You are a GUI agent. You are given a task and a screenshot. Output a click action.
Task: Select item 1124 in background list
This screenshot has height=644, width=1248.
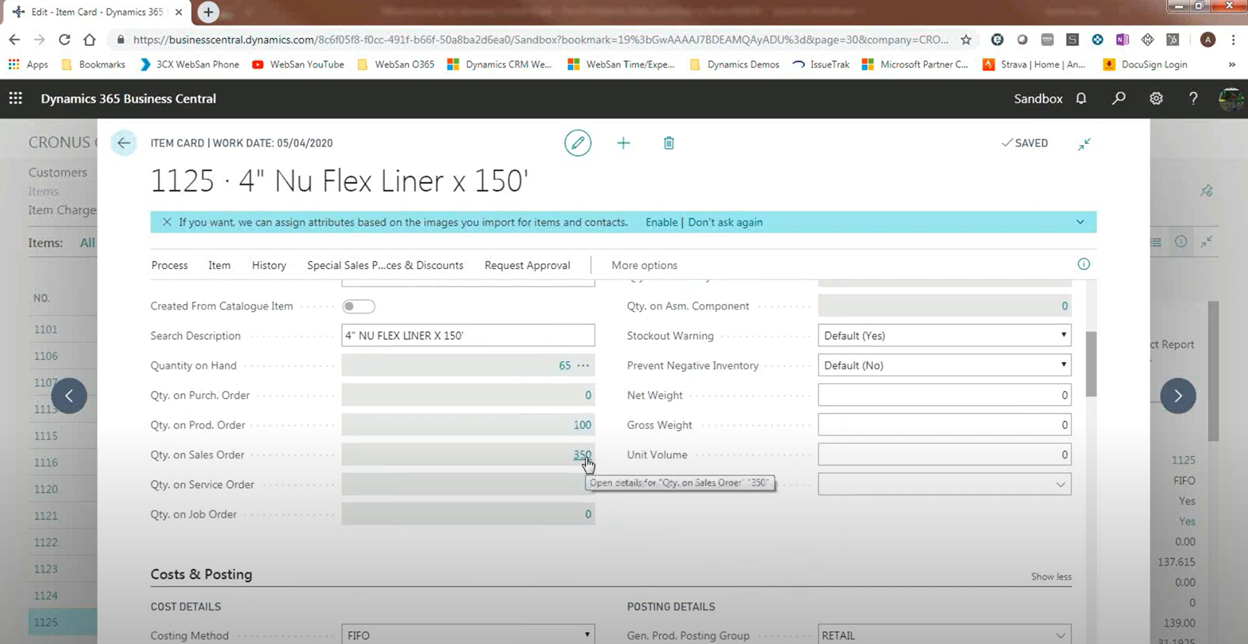pos(46,596)
